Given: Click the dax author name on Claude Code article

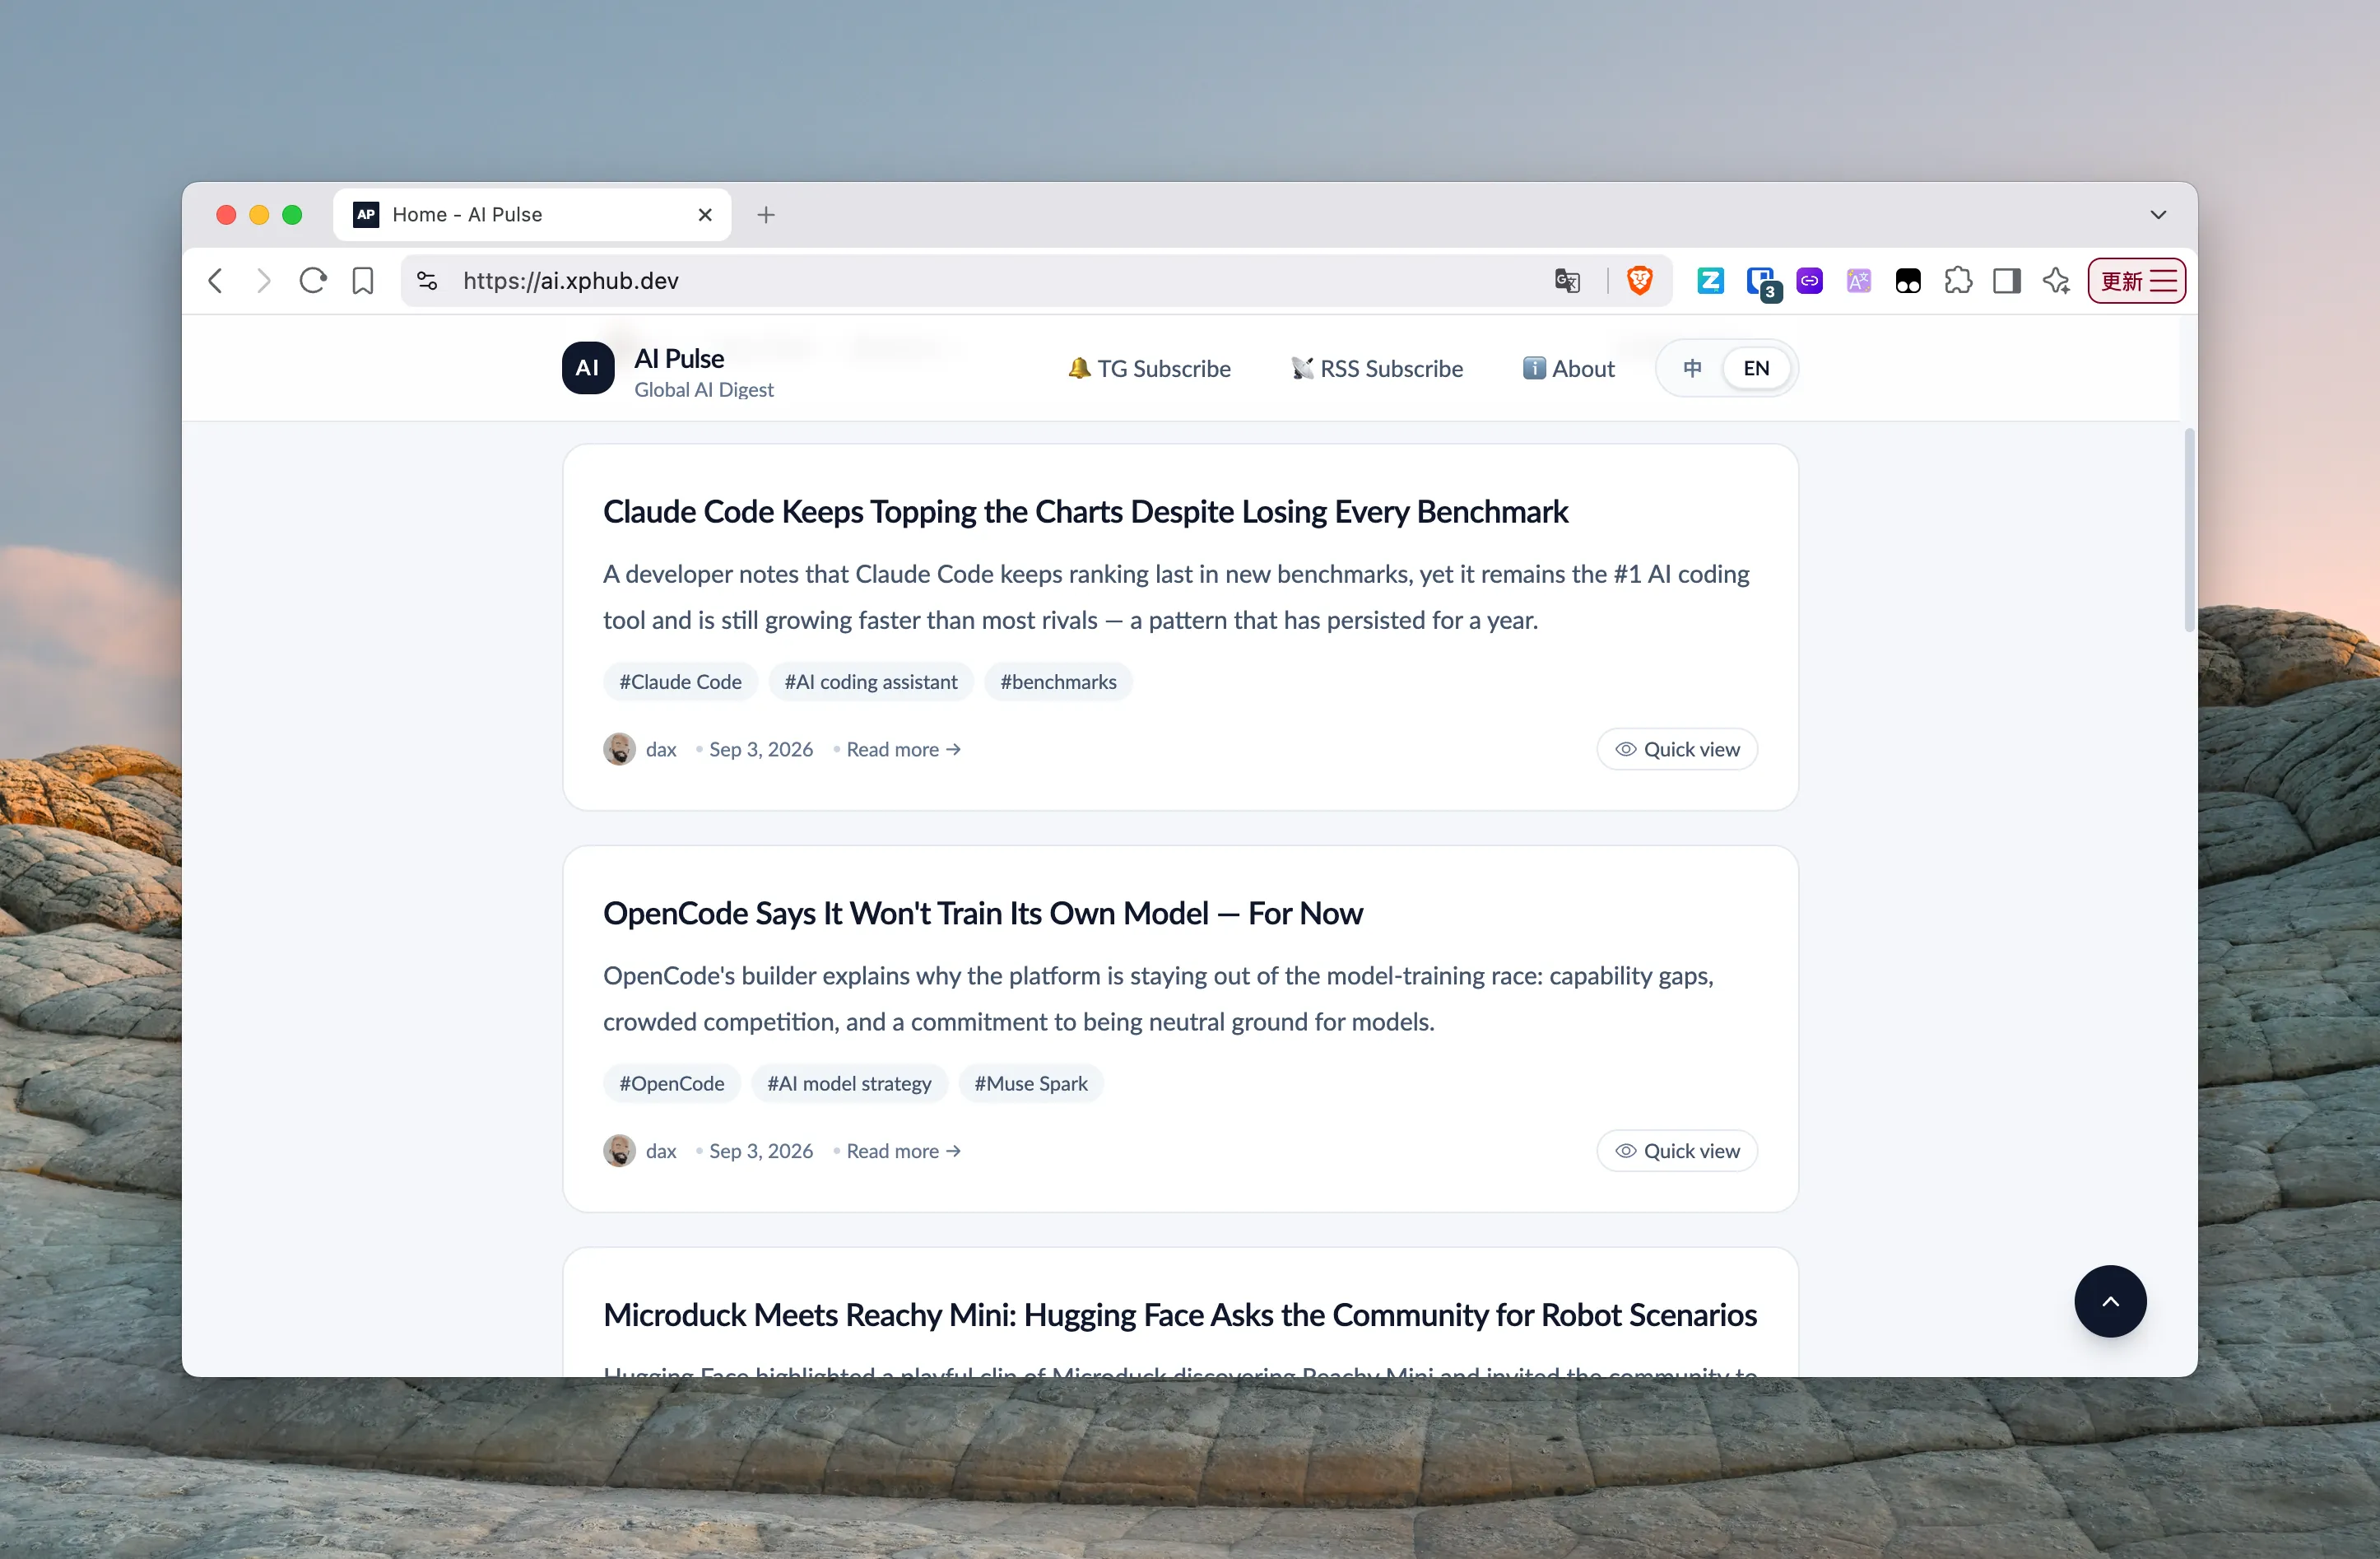Looking at the screenshot, I should [x=661, y=749].
